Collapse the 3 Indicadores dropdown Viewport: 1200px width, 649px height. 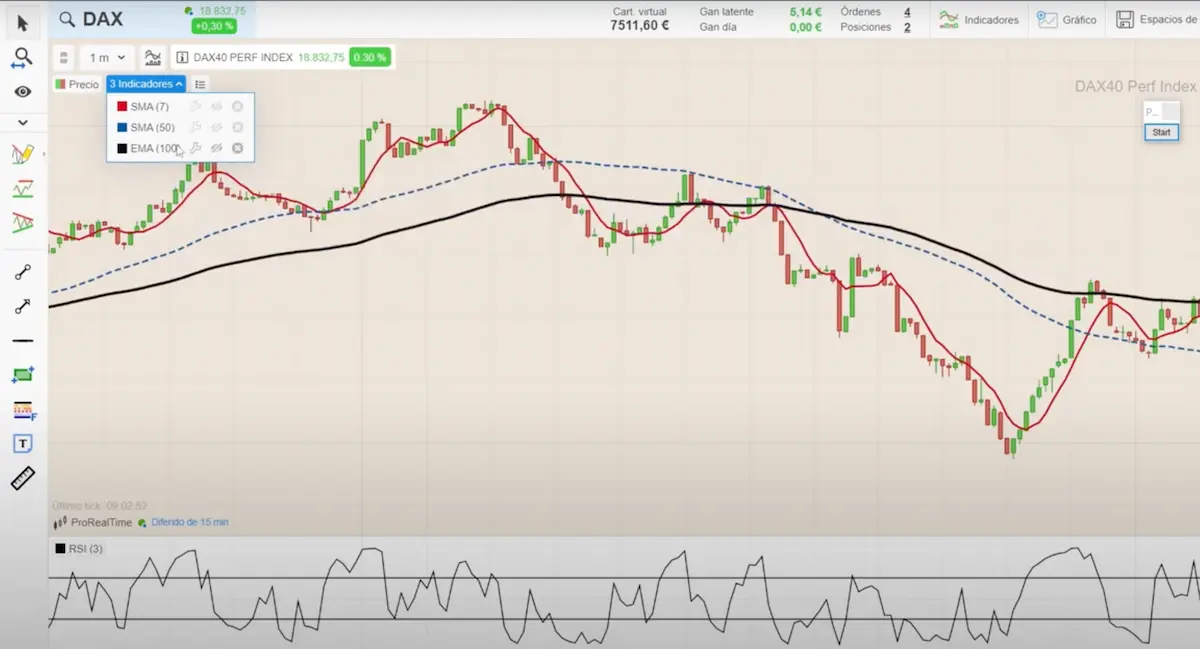[146, 85]
